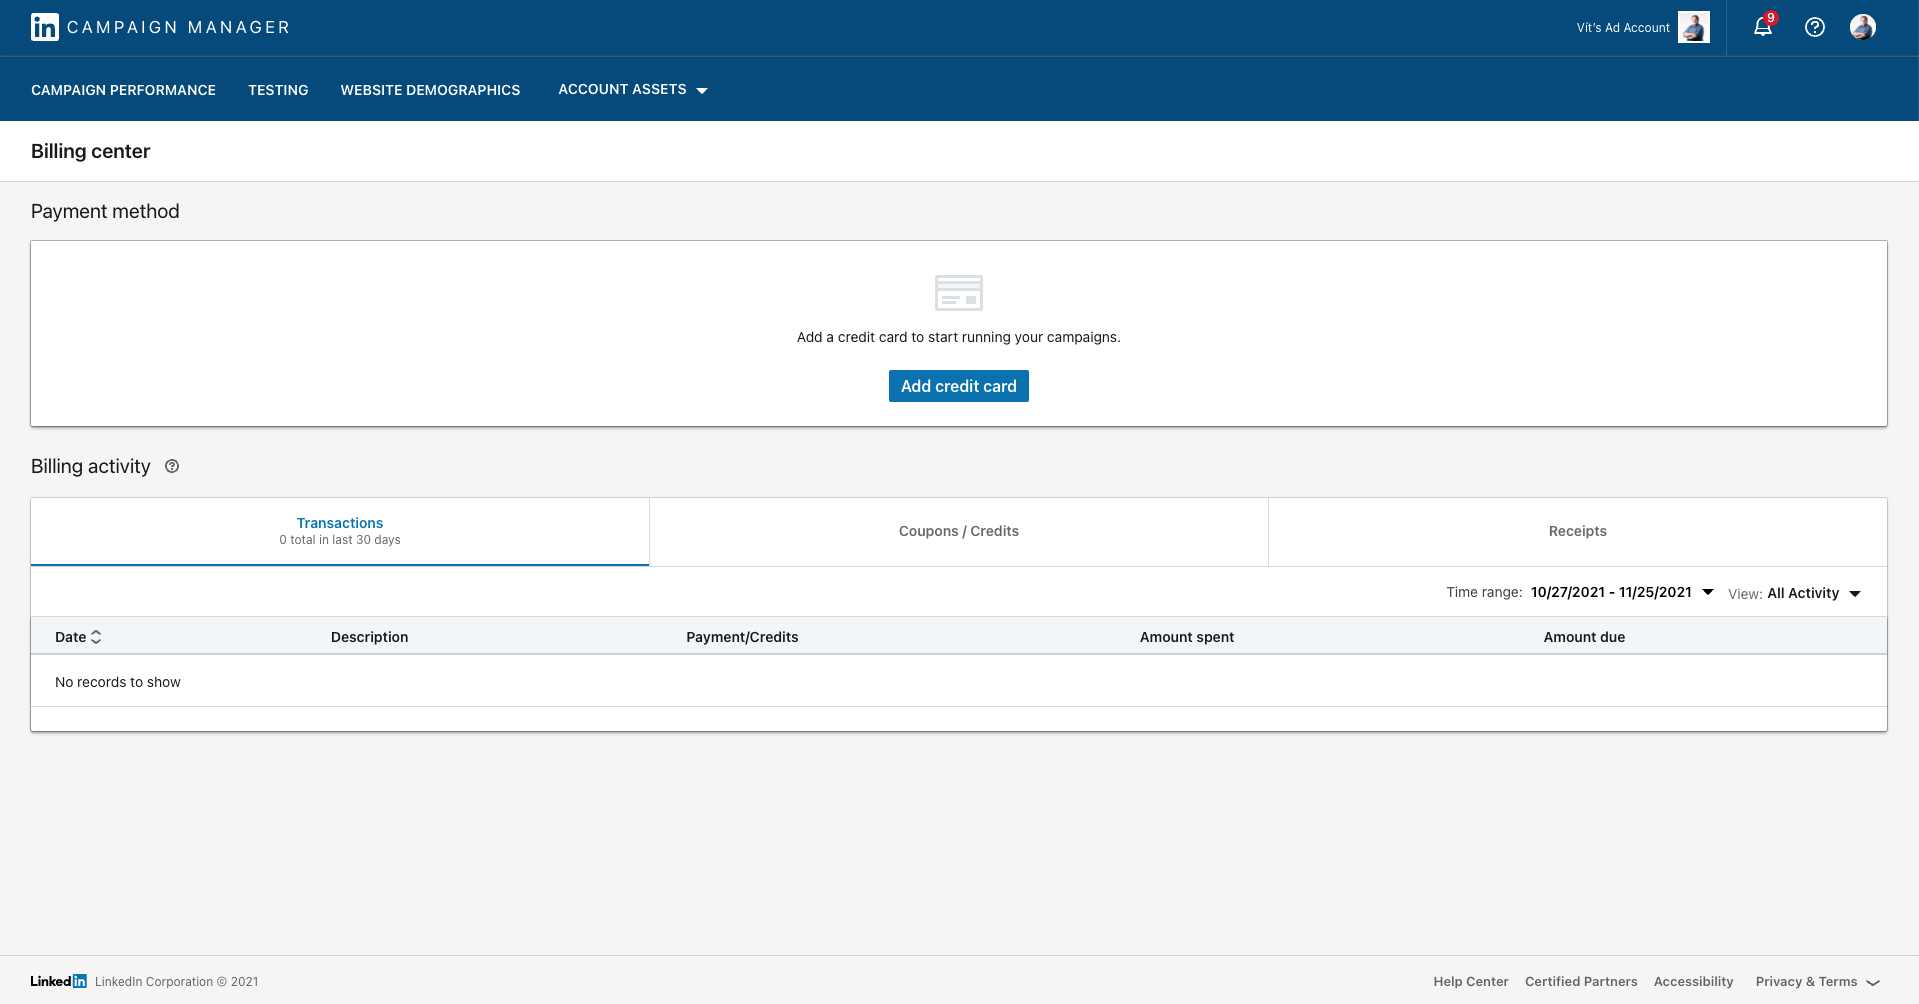This screenshot has width=1919, height=1004.
Task: Go to Campaign Performance
Action: click(123, 90)
